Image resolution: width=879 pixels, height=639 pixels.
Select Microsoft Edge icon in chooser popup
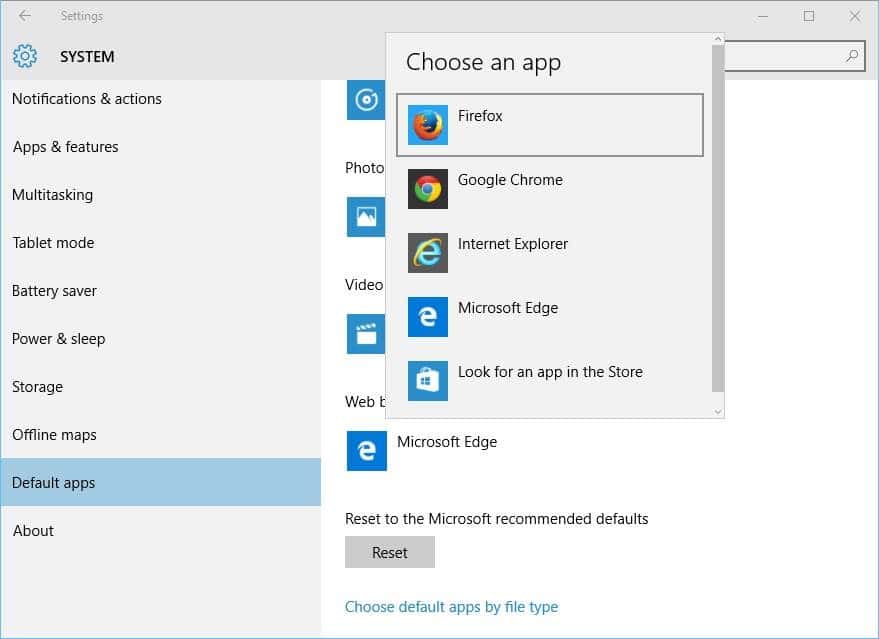point(428,317)
